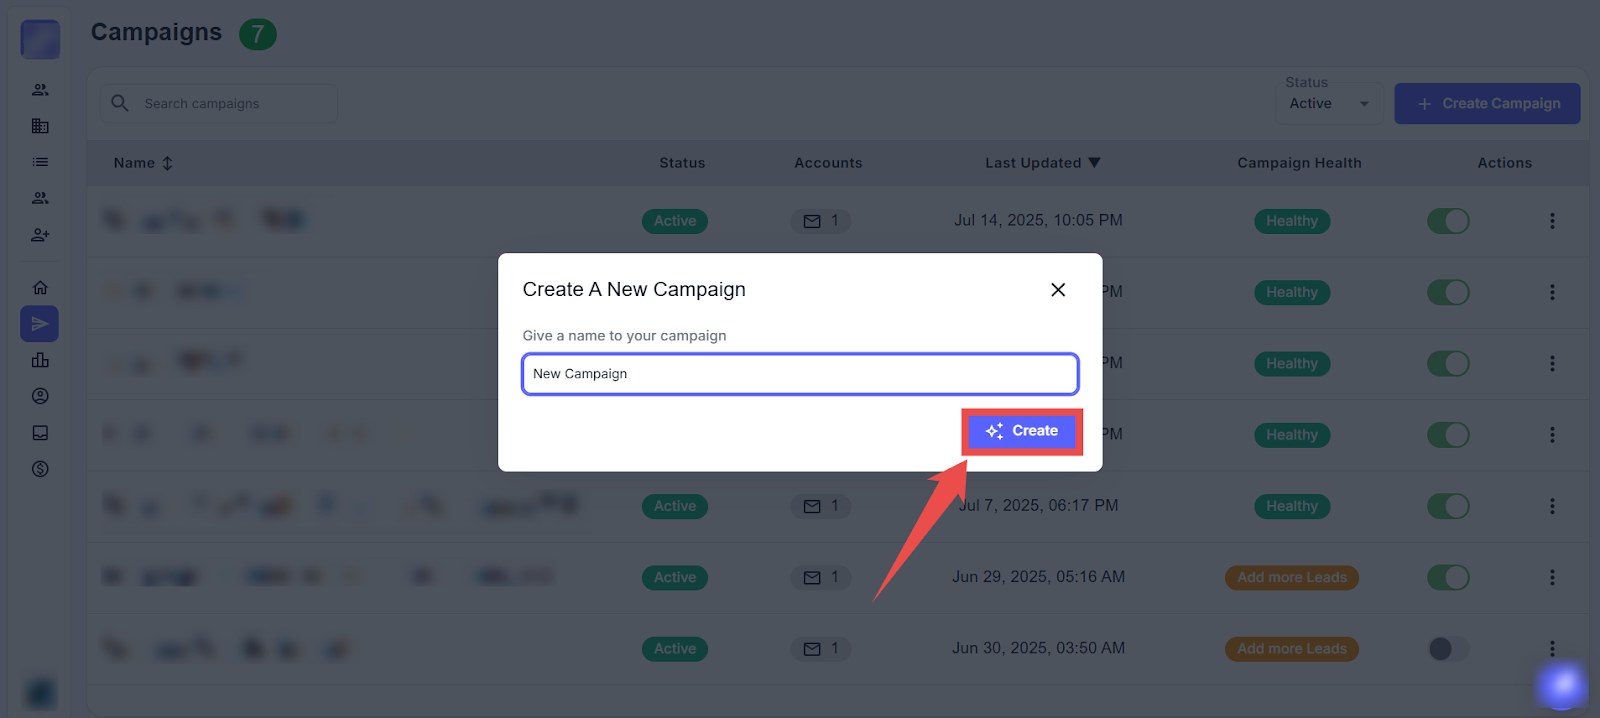Image resolution: width=1600 pixels, height=718 pixels.
Task: Click the add person icon in sidebar
Action: pyautogui.click(x=40, y=235)
